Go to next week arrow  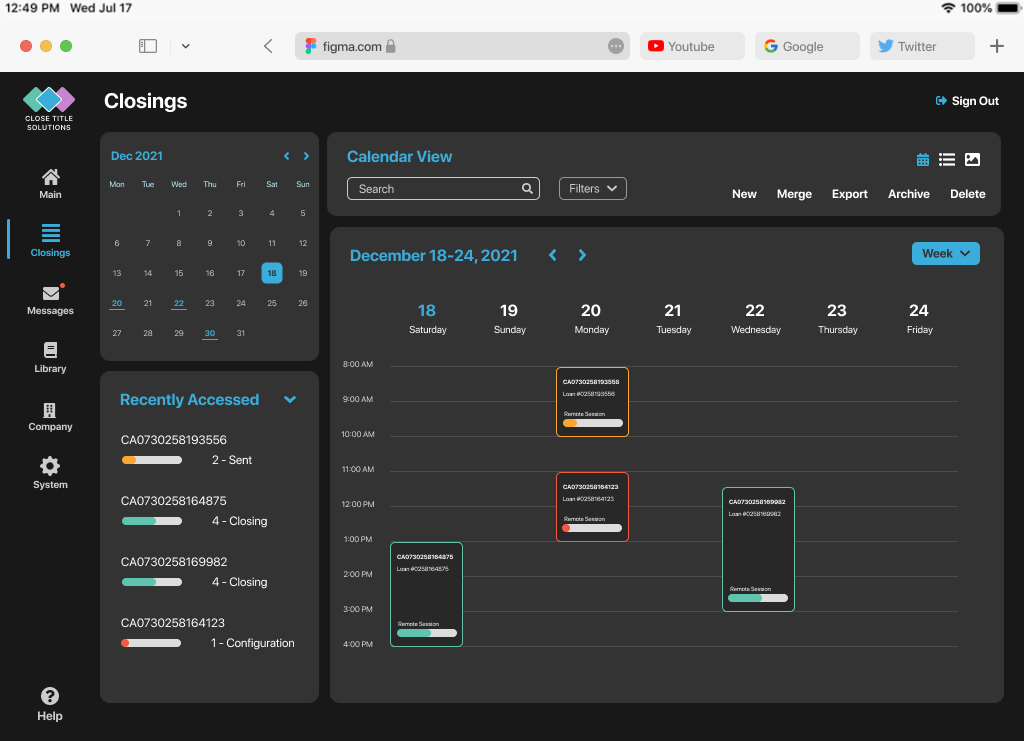tap(582, 256)
